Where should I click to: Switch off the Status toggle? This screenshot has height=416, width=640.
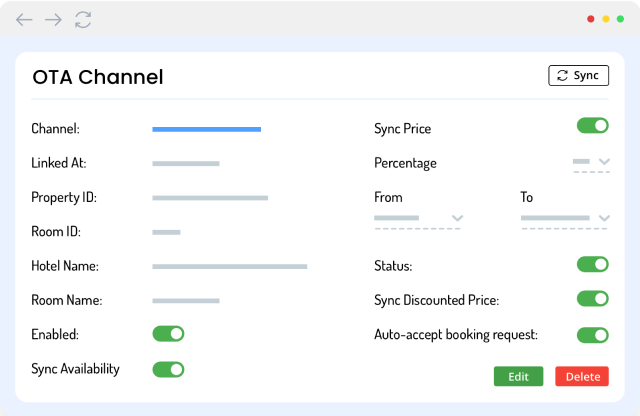tap(592, 264)
